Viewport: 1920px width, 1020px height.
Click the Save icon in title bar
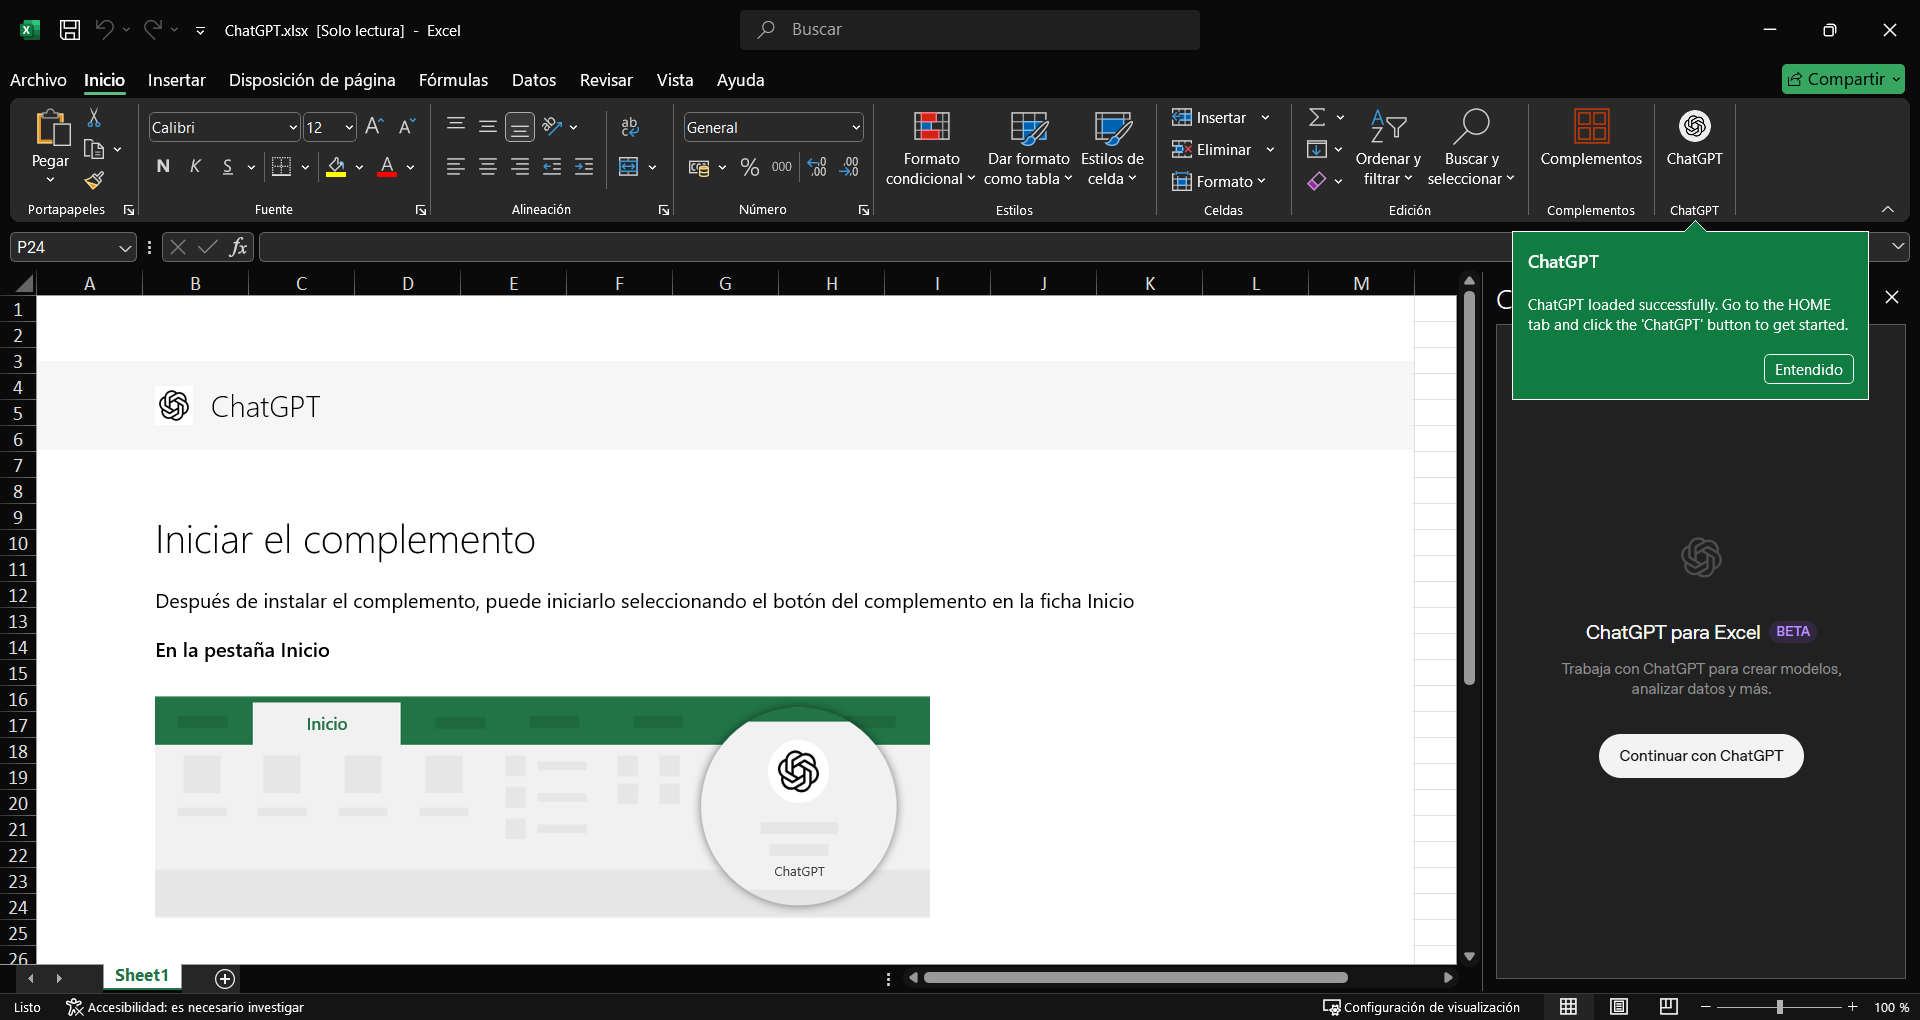(x=70, y=30)
